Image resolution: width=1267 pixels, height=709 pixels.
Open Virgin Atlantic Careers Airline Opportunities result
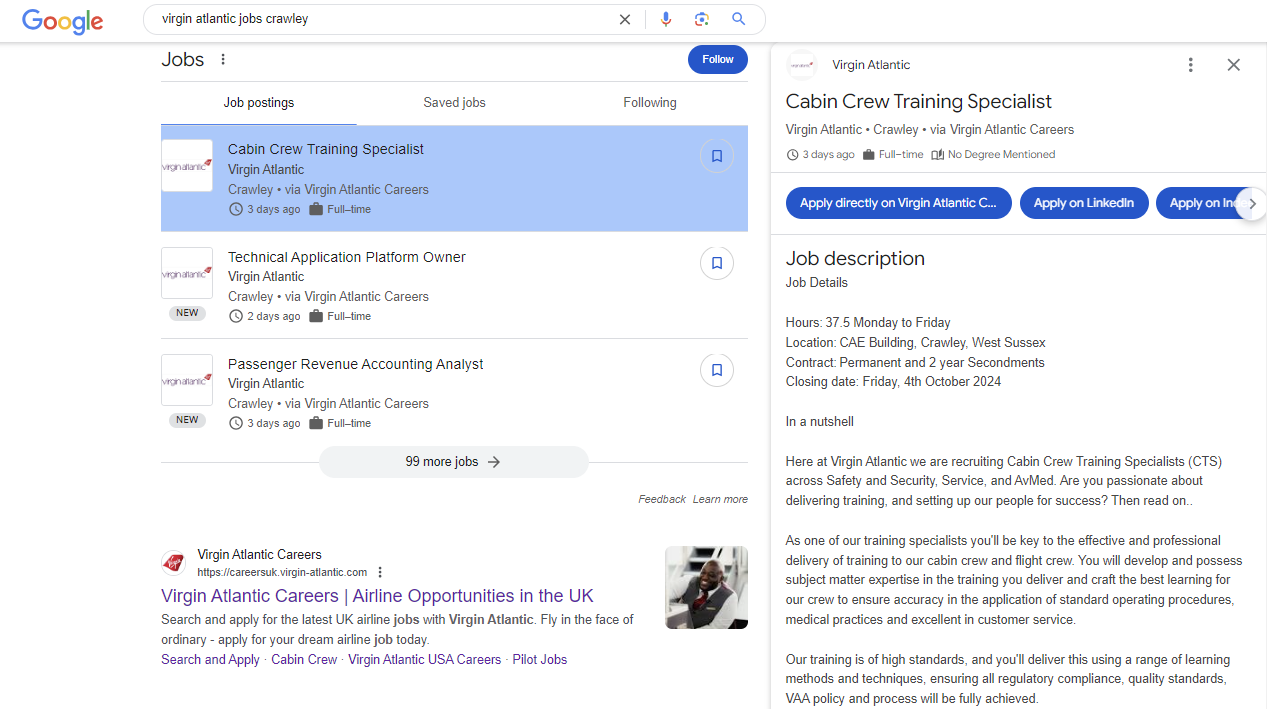(x=377, y=596)
